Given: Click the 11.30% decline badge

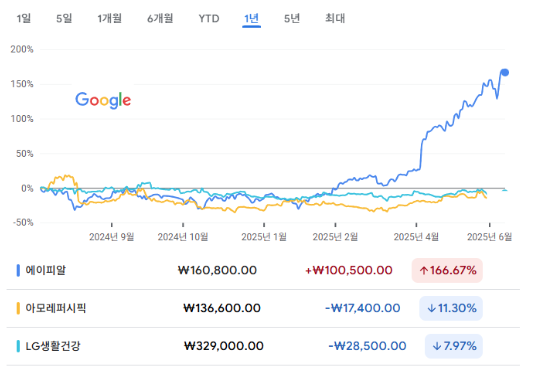Looking at the screenshot, I should click(x=451, y=308).
